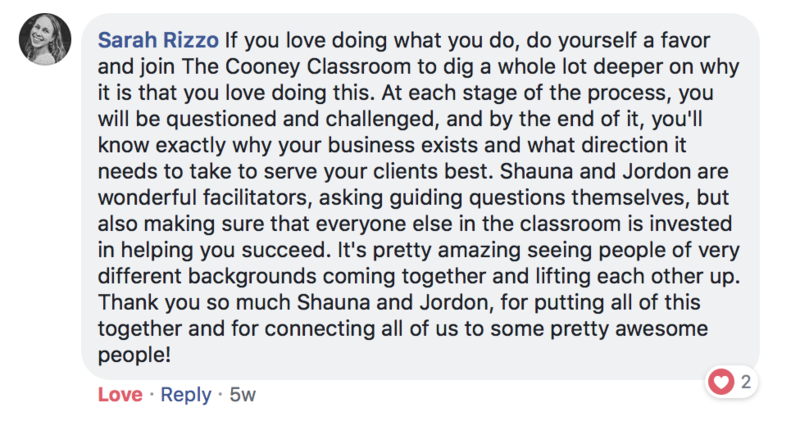Image resolution: width=800 pixels, height=421 pixels.
Task: Reply to Sarah Rizzo's comment
Action: coord(186,394)
